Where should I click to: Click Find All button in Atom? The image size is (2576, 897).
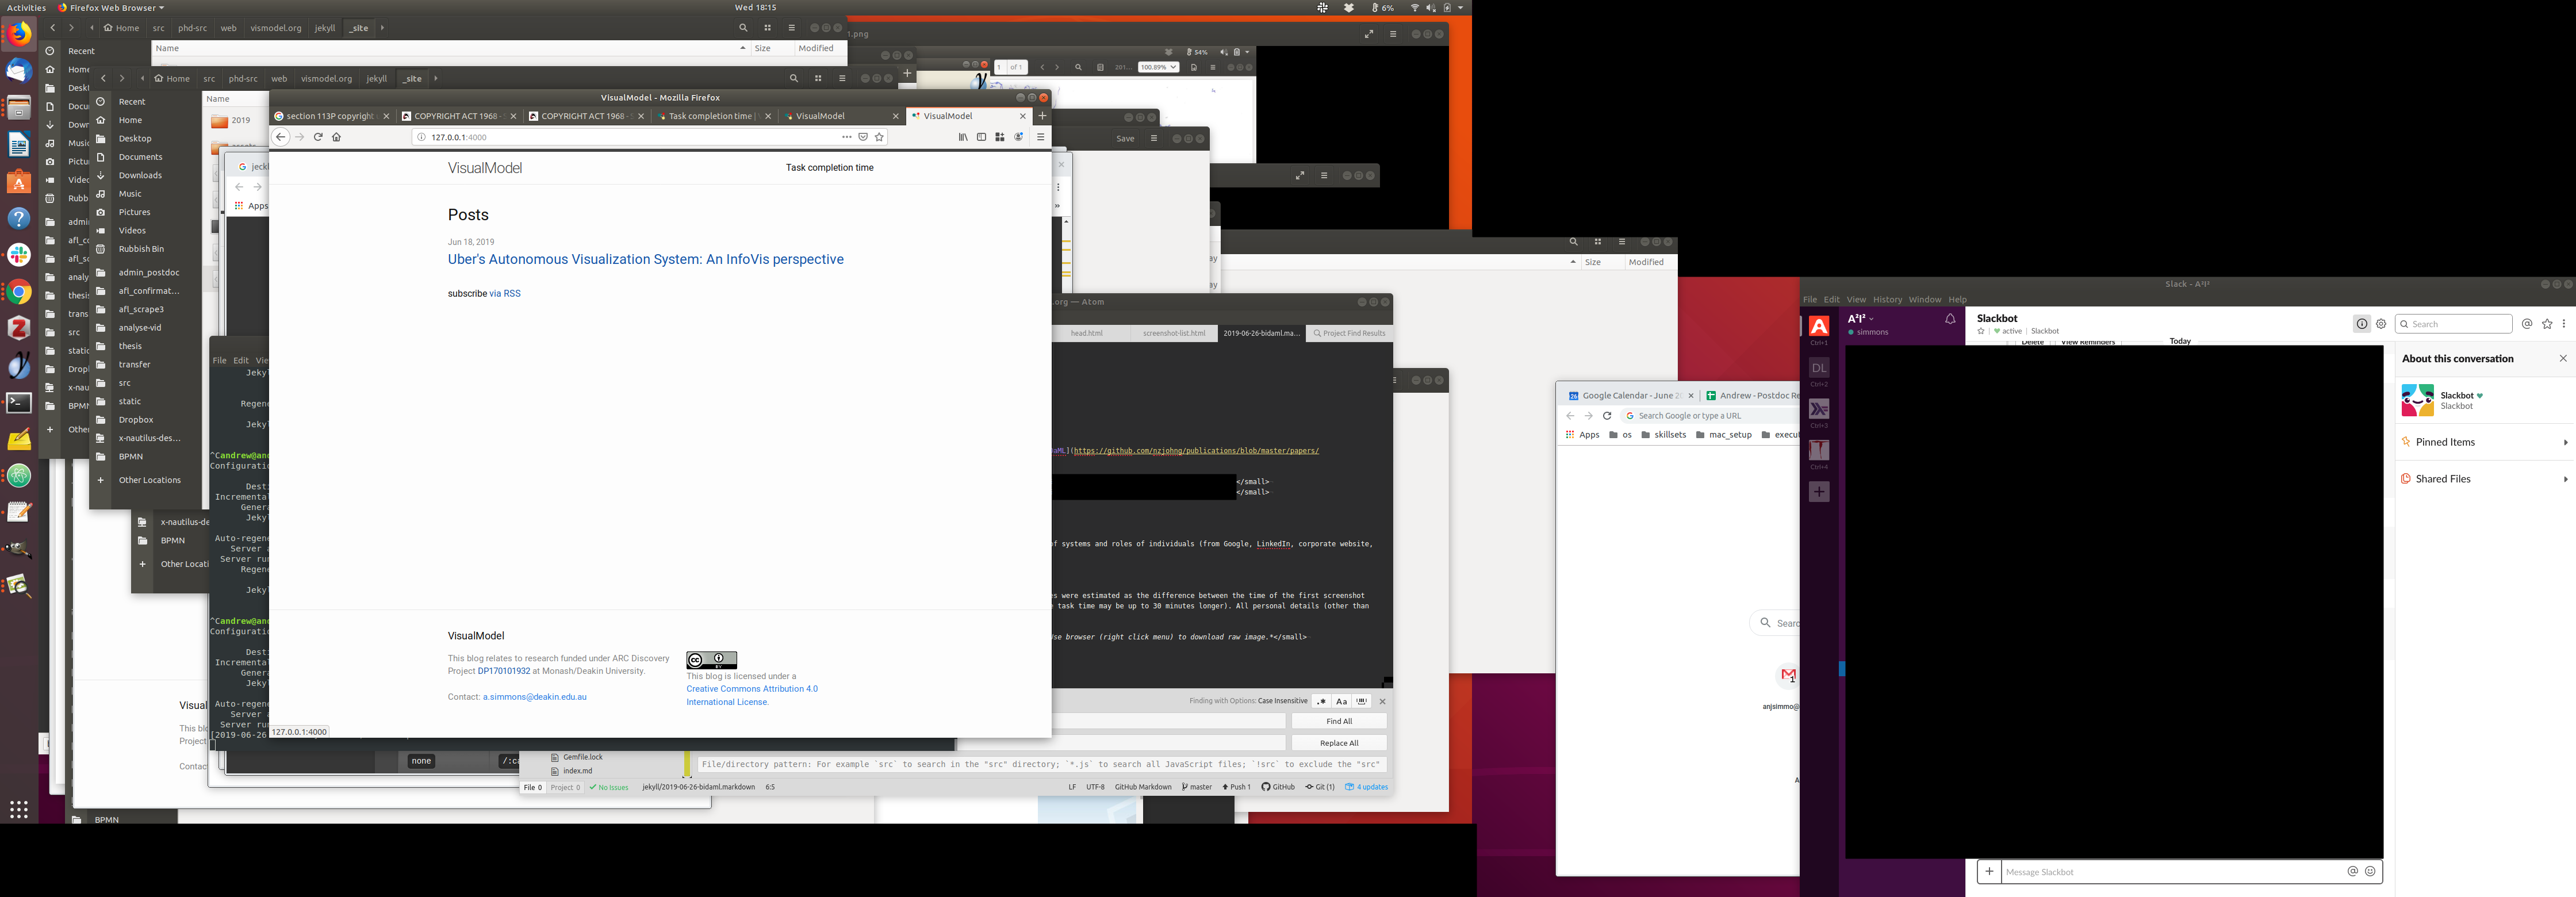tap(1338, 721)
